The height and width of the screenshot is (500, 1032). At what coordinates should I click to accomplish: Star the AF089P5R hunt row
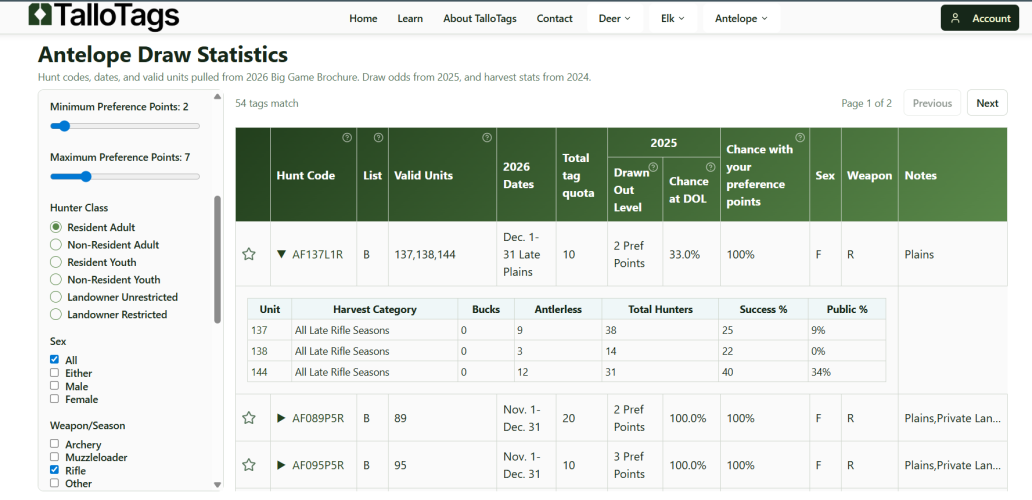pos(249,418)
